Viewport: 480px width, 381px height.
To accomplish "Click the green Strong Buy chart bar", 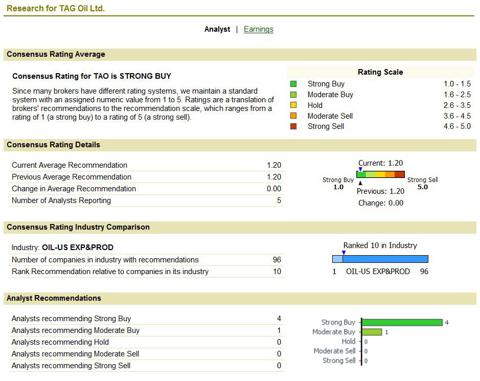I will pyautogui.click(x=402, y=323).
